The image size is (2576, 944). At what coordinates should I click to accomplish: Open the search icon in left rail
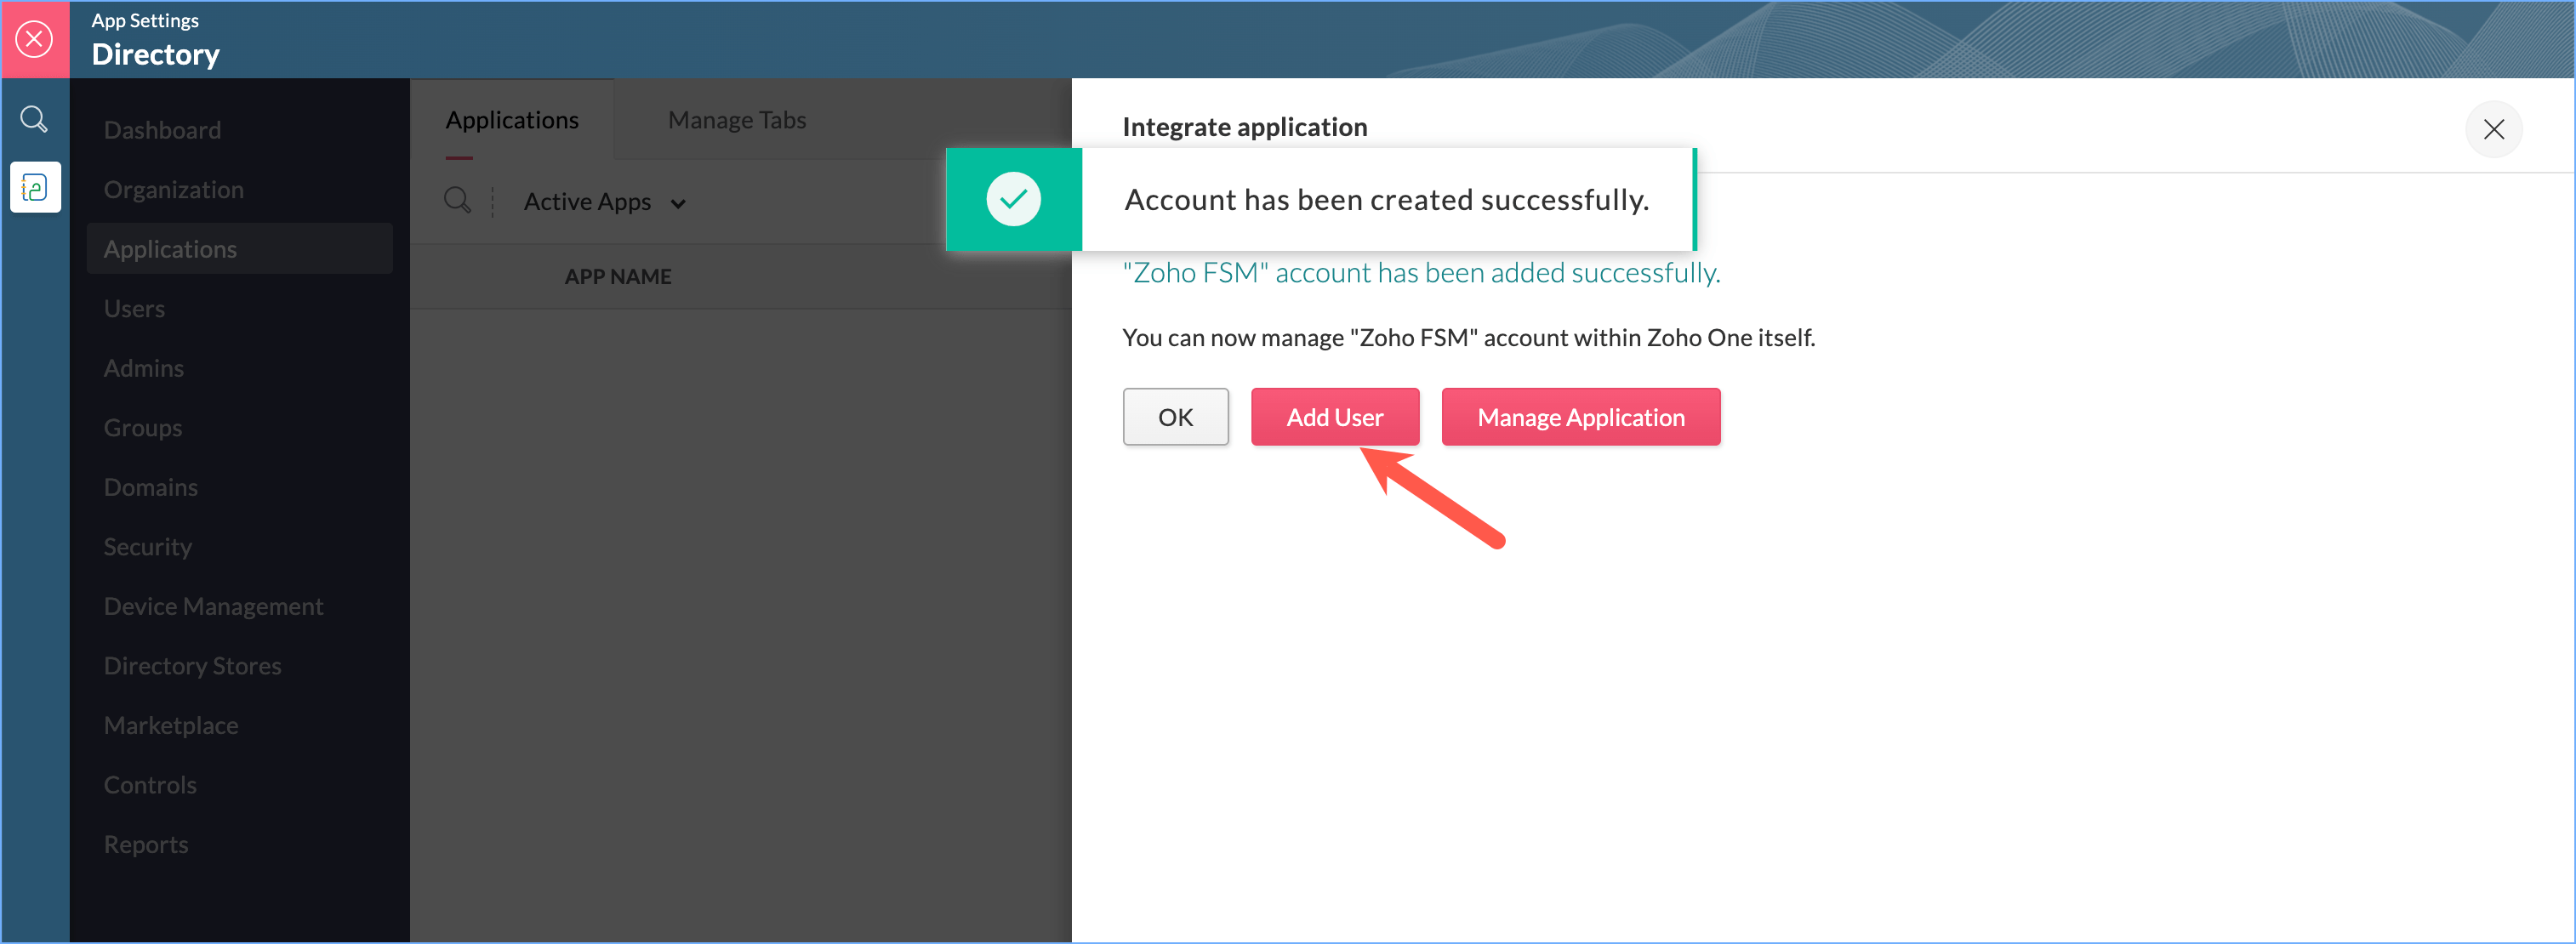(34, 120)
